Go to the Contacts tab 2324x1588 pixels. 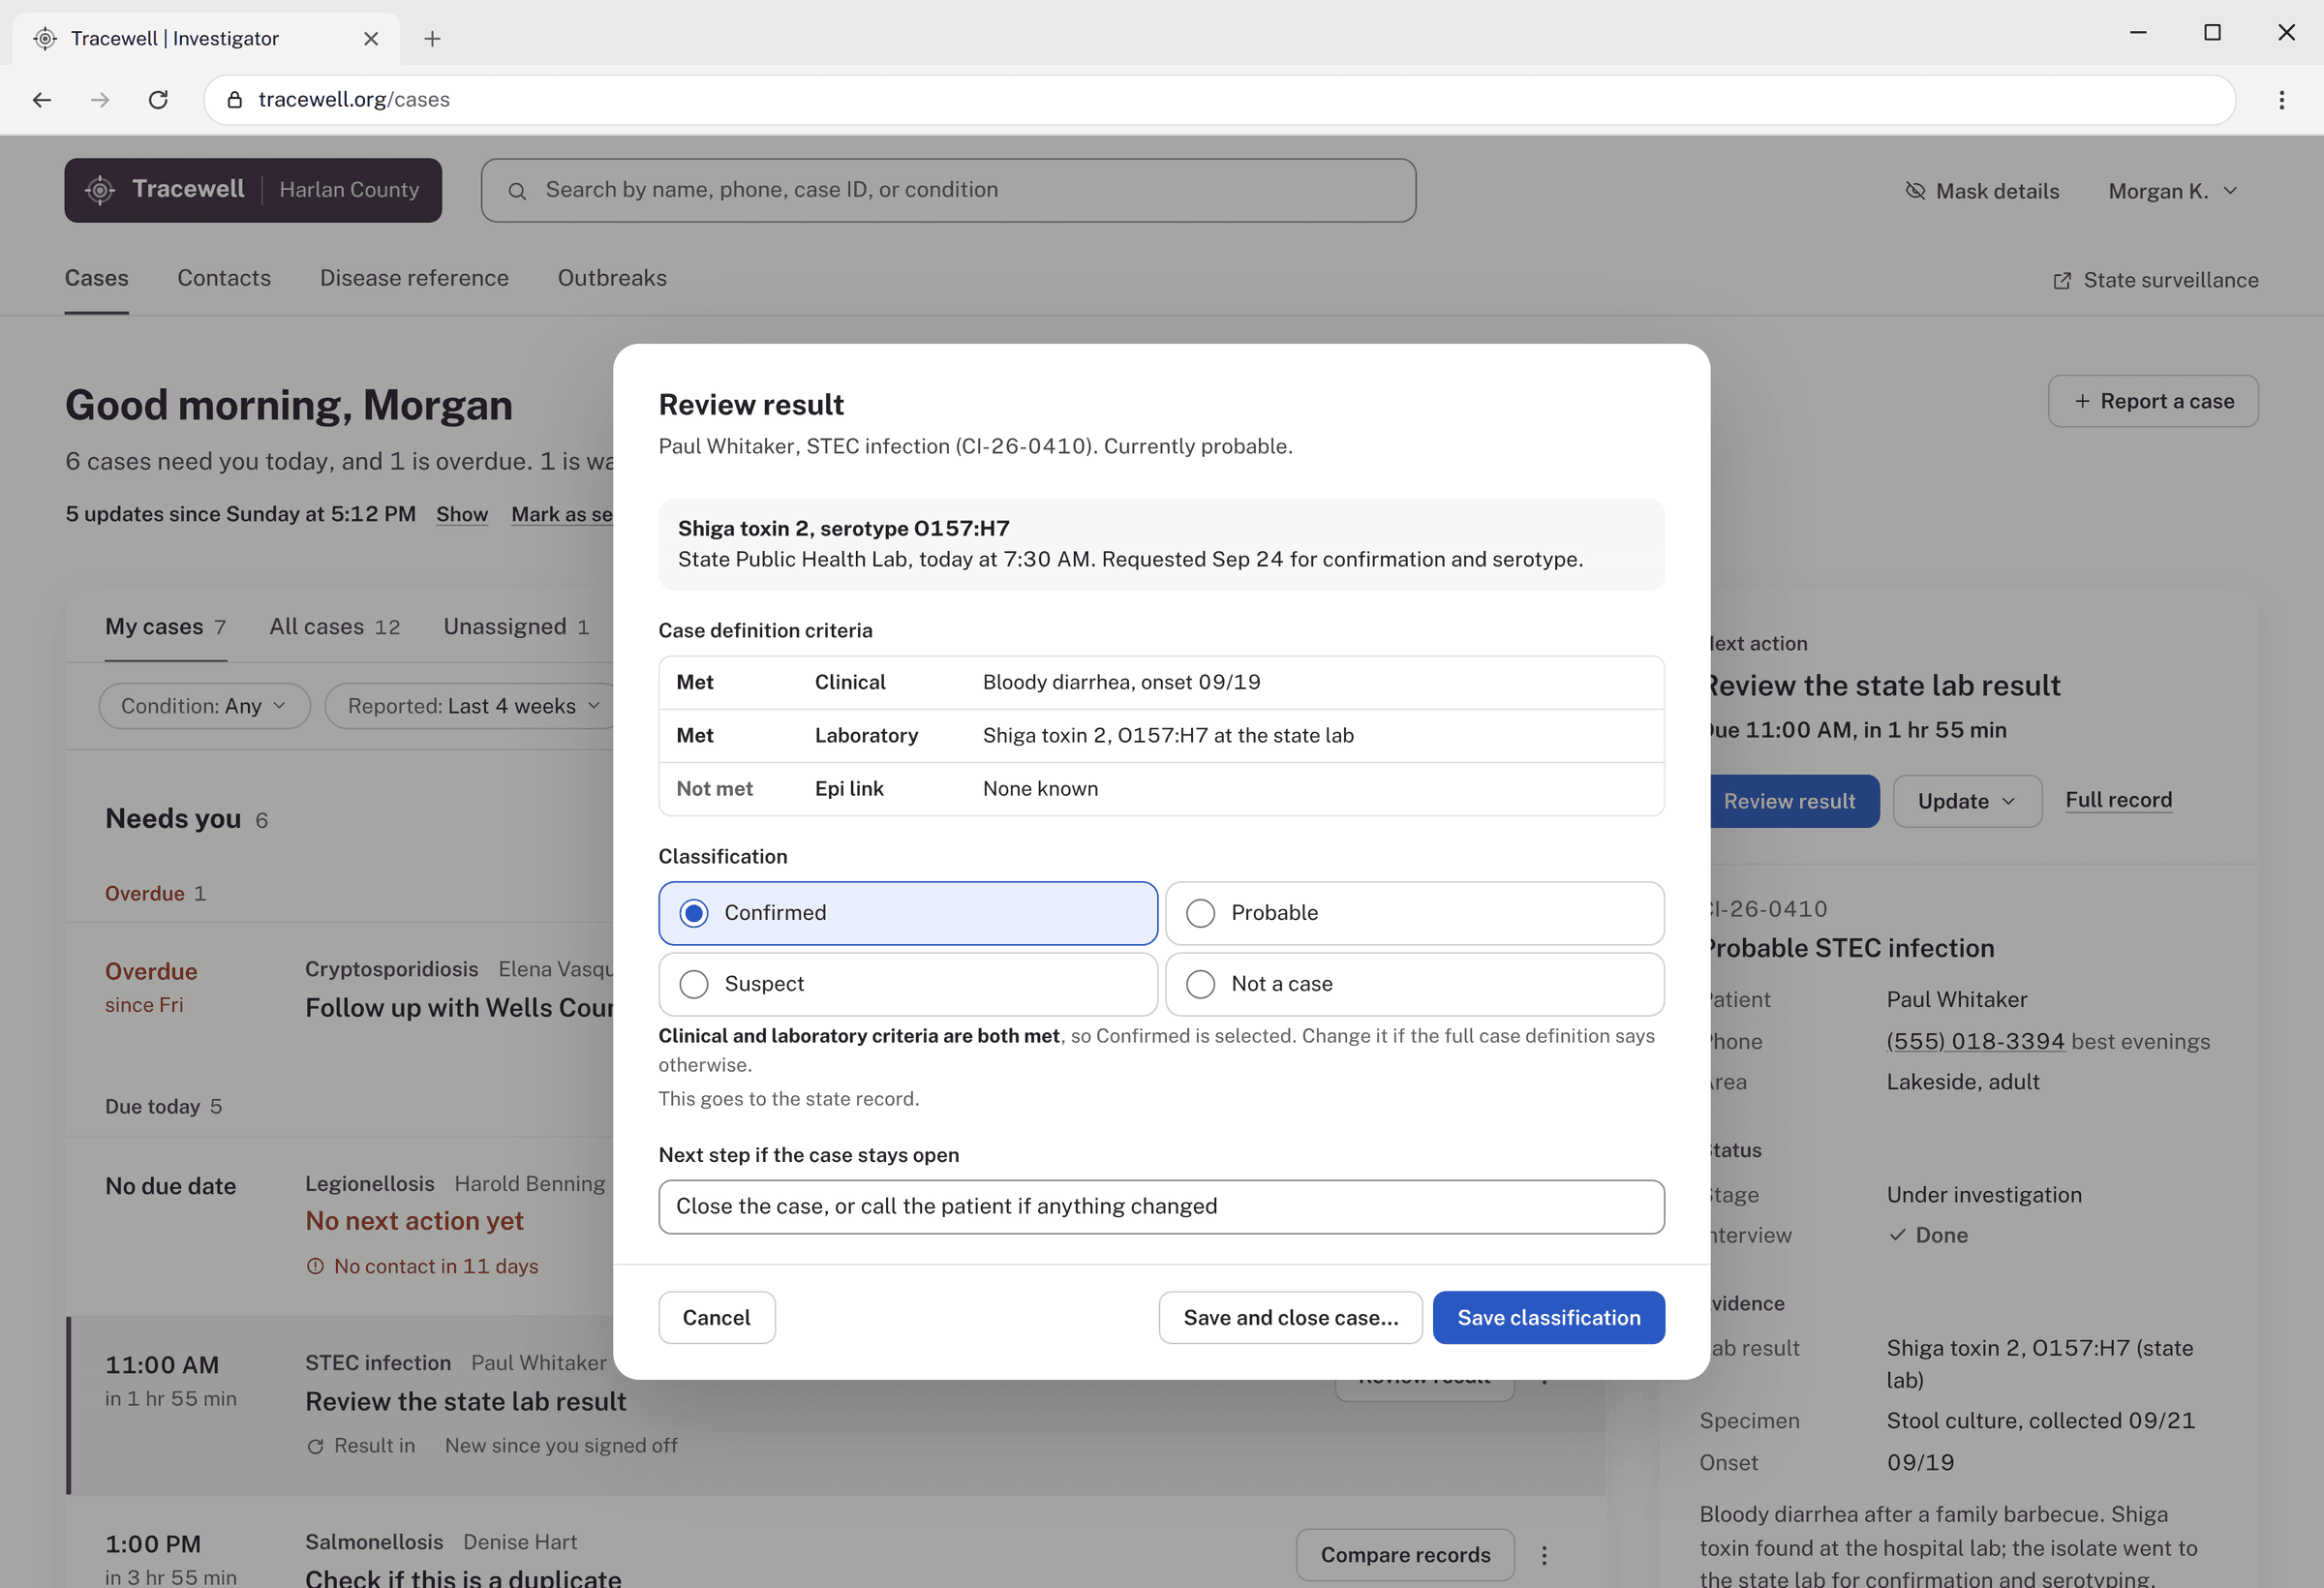coord(224,278)
